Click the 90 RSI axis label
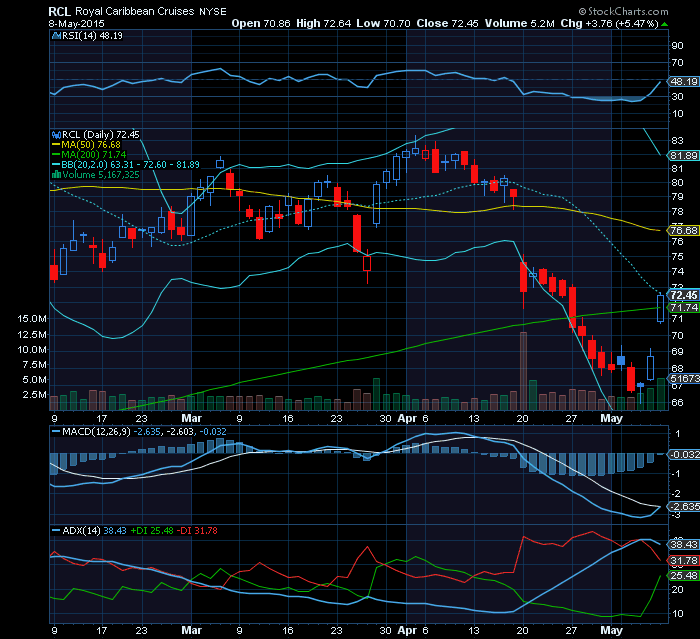The width and height of the screenshot is (700, 639). 677,46
